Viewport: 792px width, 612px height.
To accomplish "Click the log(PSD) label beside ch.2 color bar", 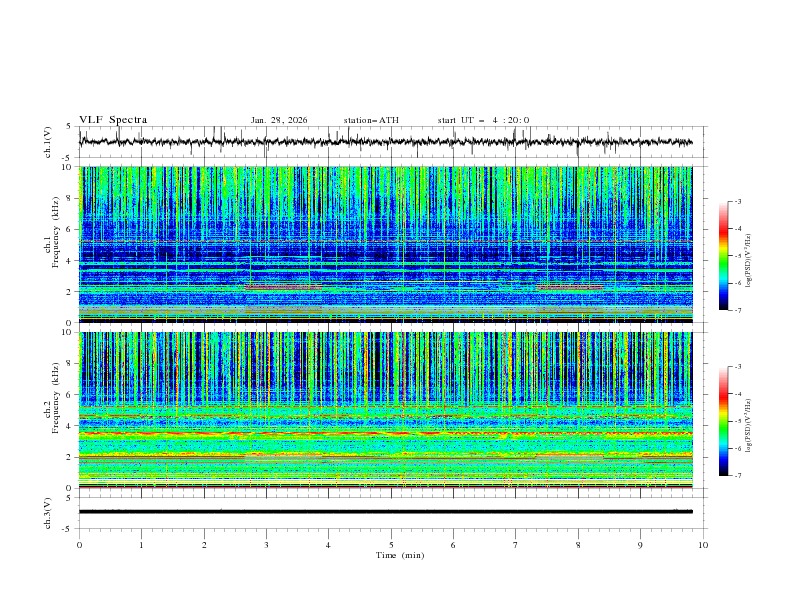I will tap(748, 426).
